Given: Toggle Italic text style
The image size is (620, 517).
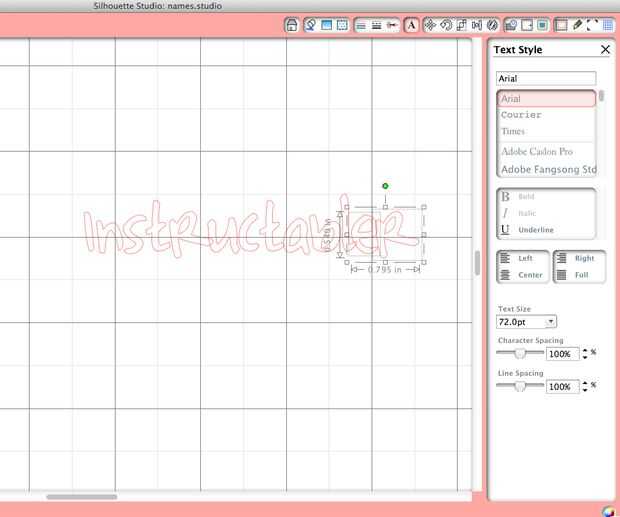Looking at the screenshot, I should pos(546,213).
